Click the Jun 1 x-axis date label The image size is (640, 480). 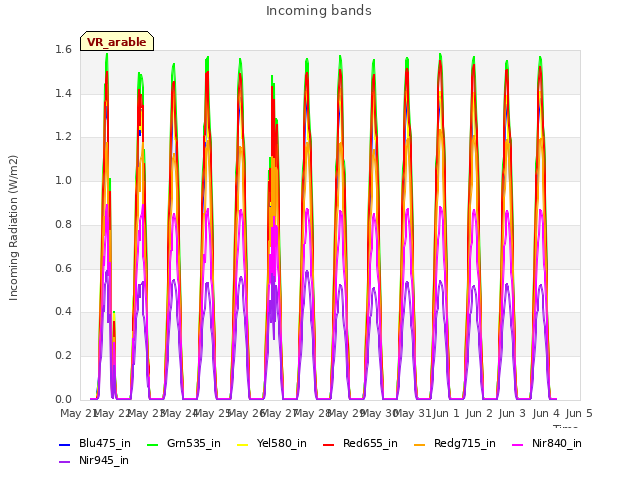point(446,413)
